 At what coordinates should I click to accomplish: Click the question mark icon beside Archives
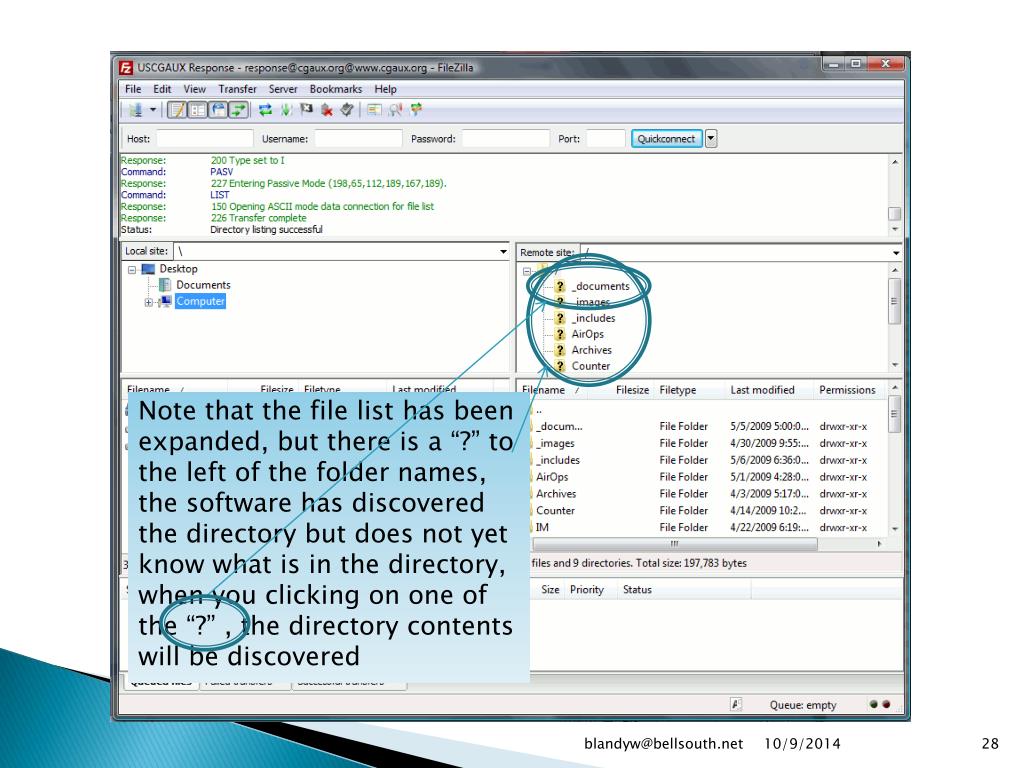(560, 350)
